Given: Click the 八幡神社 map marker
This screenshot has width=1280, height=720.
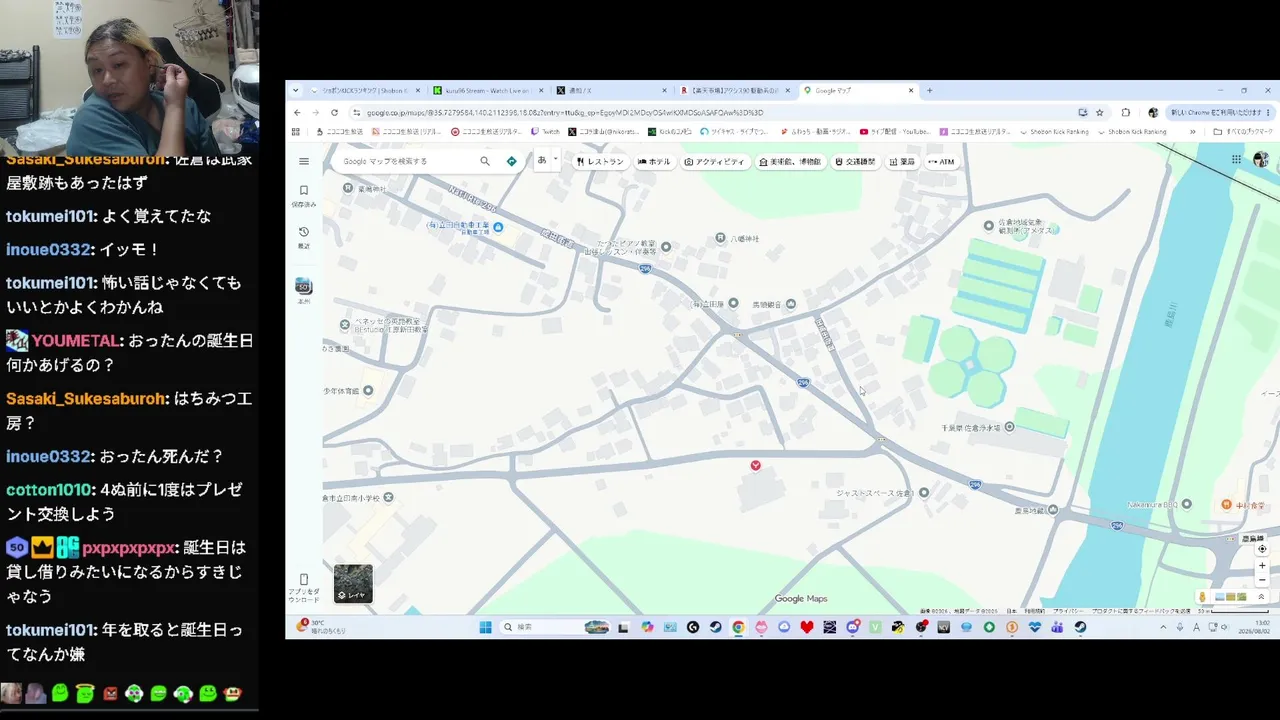Looking at the screenshot, I should [x=721, y=238].
